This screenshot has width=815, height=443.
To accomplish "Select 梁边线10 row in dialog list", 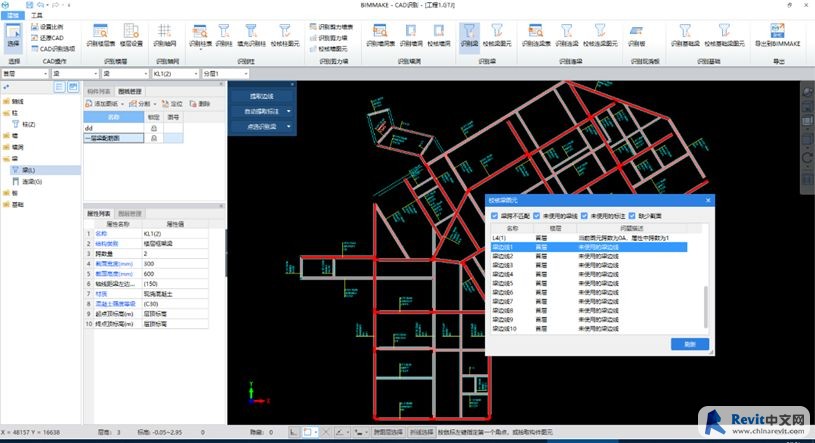I will click(588, 329).
